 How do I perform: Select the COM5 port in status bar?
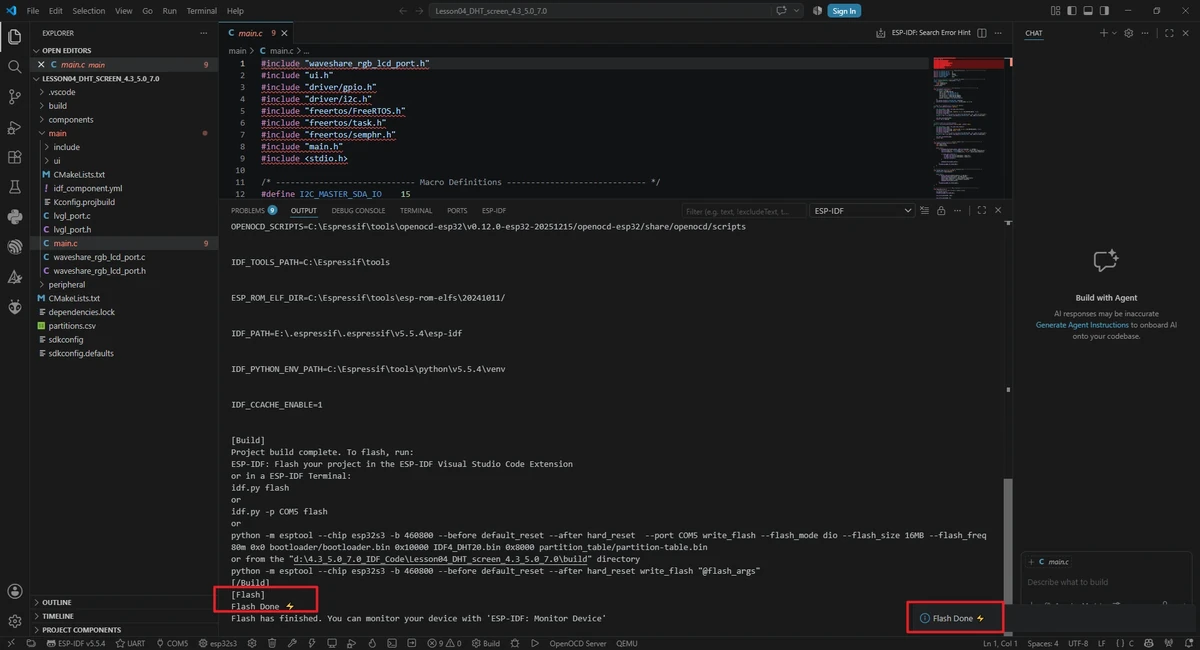[x=172, y=643]
